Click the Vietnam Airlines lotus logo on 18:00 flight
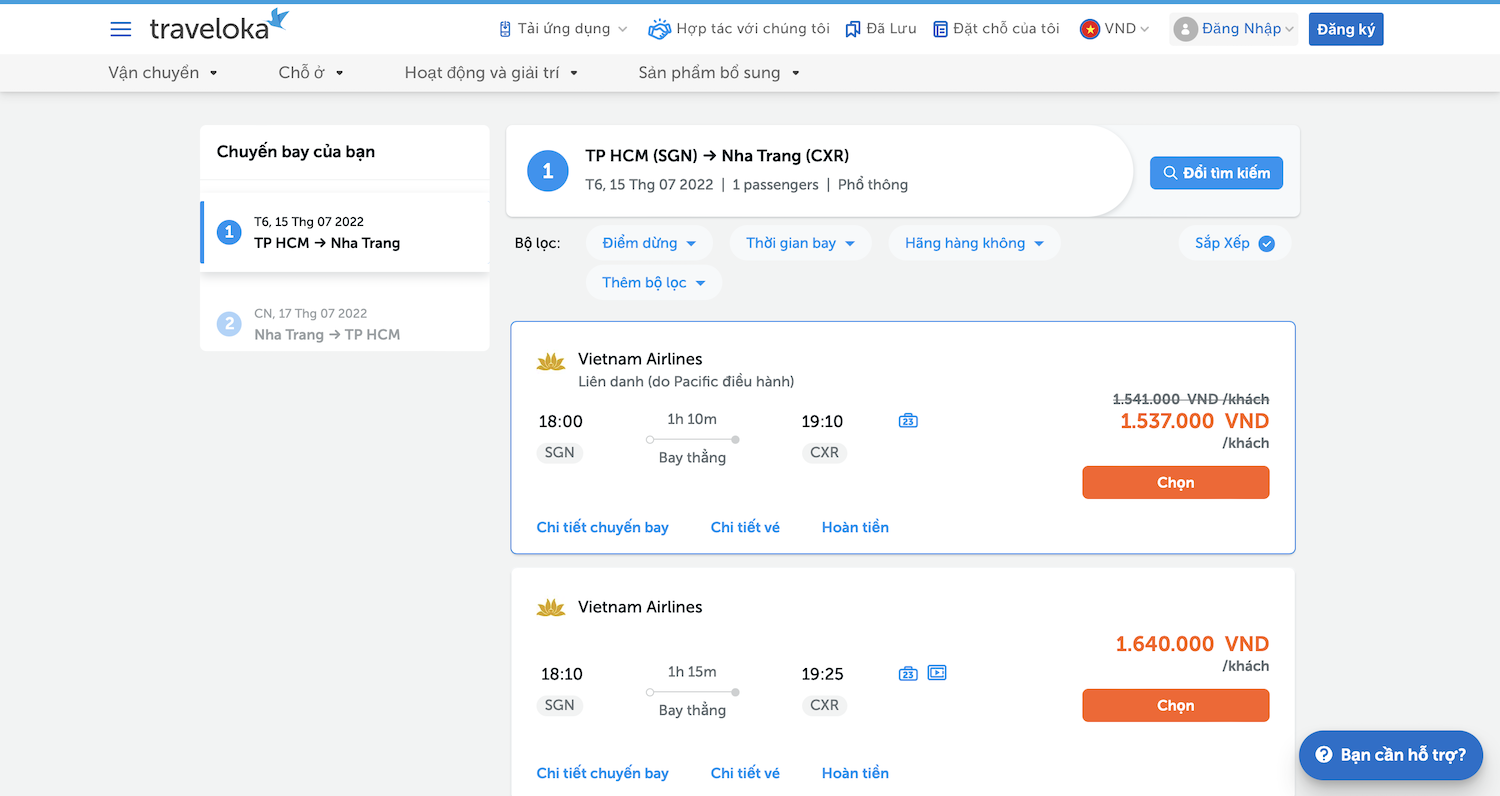This screenshot has width=1500, height=796. click(551, 361)
